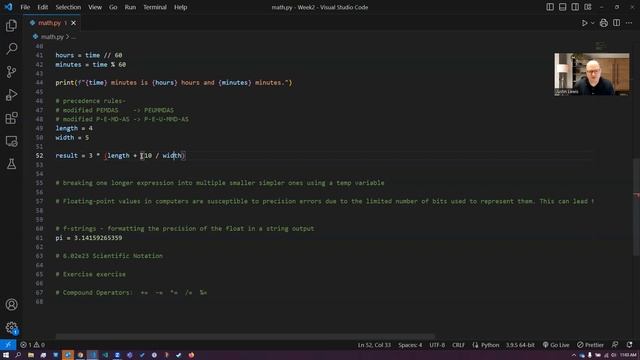Open the Run and Debug view
Screen dimensions: 640x360
pos(11,95)
